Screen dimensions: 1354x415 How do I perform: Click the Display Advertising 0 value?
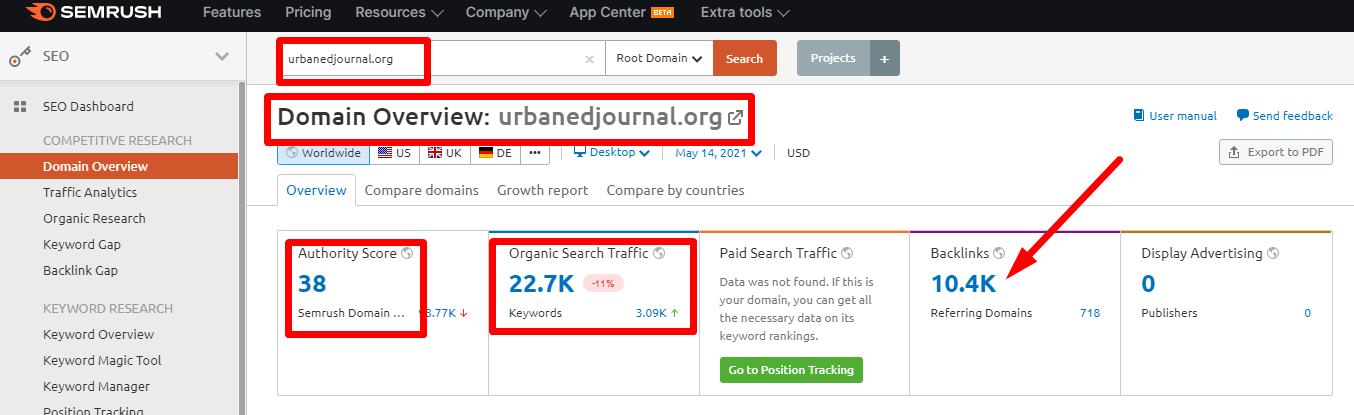(x=1148, y=284)
